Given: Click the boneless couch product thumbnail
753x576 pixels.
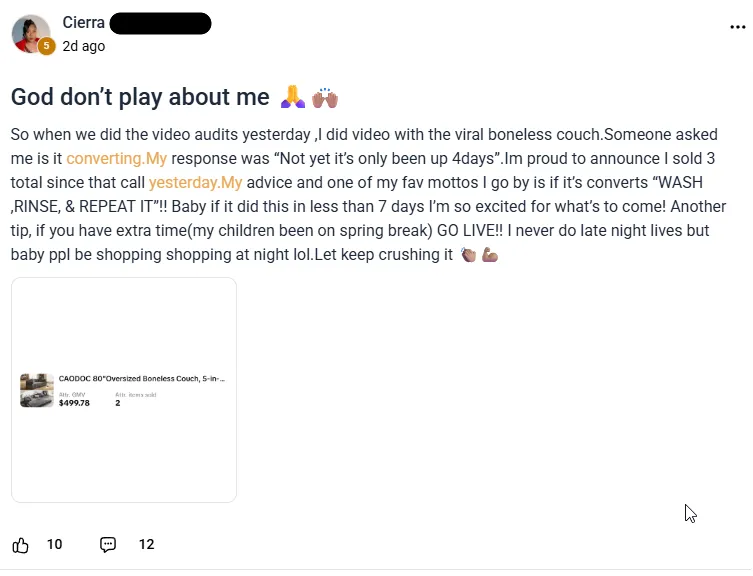Looking at the screenshot, I should (x=37, y=390).
